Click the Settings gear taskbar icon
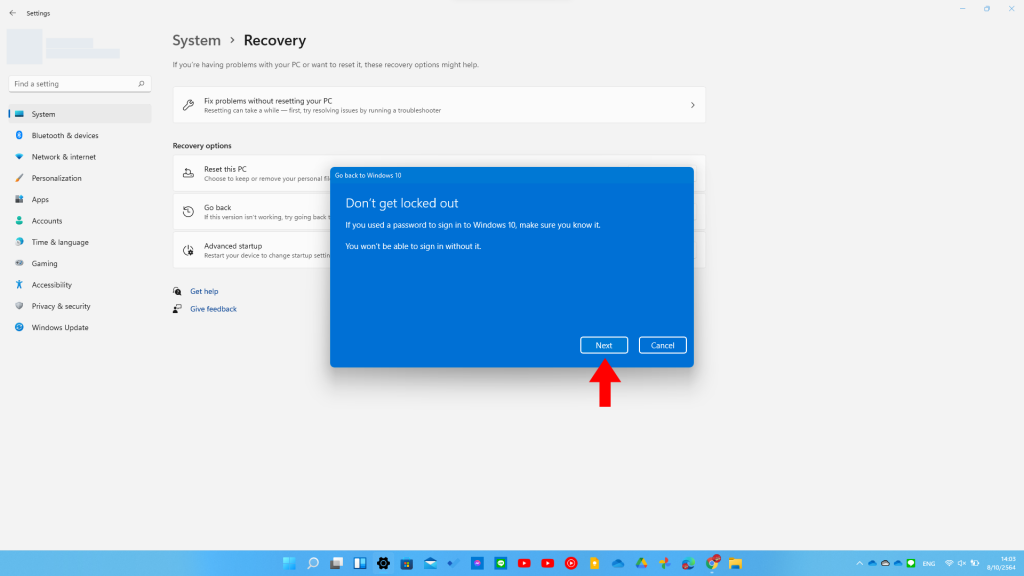Image resolution: width=1024 pixels, height=576 pixels. [383, 563]
